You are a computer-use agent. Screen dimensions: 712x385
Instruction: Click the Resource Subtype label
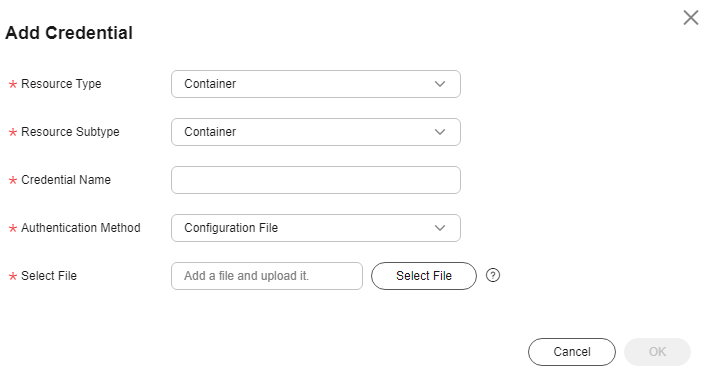point(70,132)
